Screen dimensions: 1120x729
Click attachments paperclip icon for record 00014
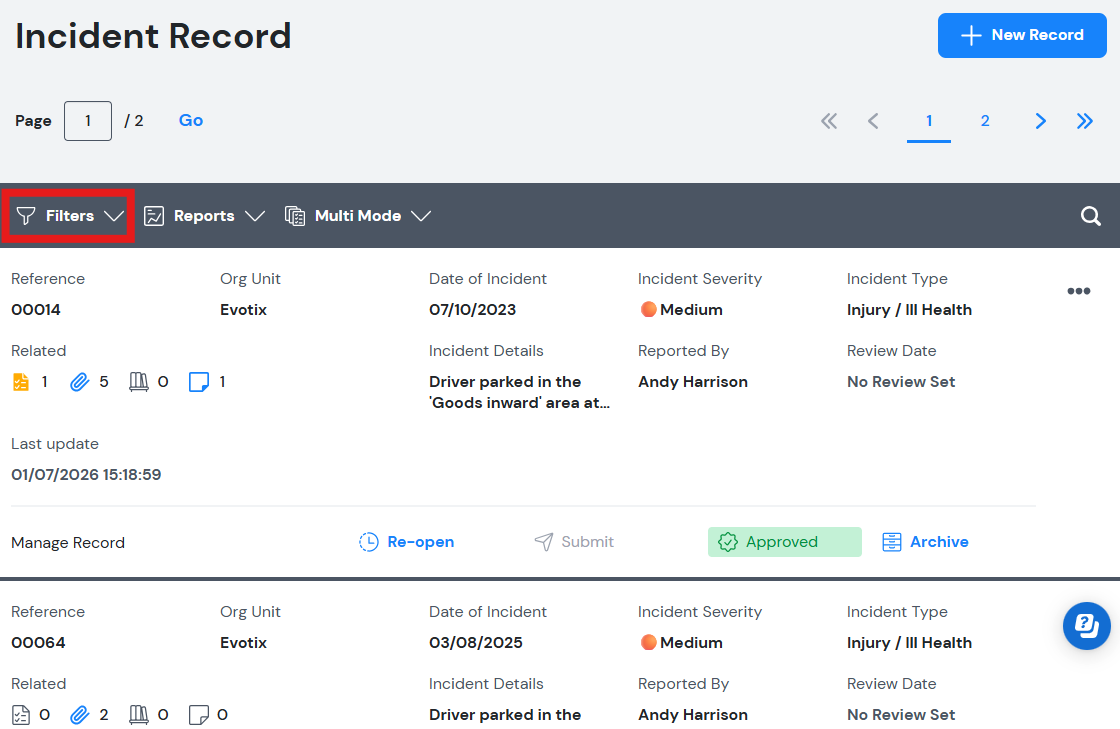pos(79,382)
